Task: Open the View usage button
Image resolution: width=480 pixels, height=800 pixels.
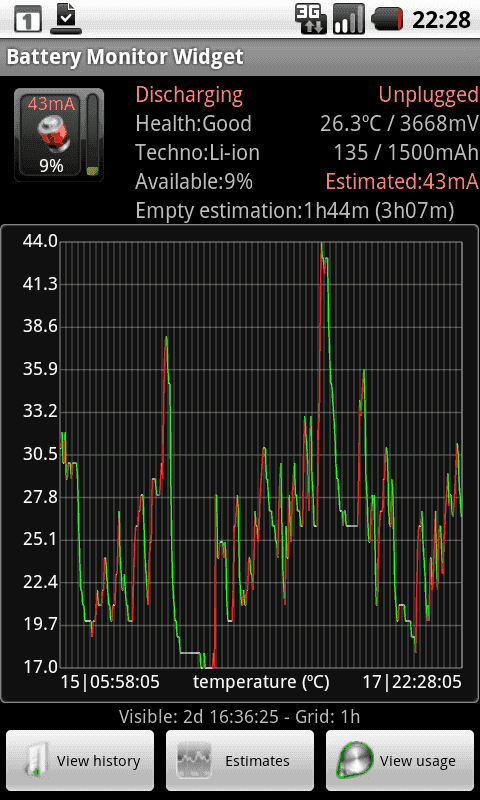Action: (400, 760)
